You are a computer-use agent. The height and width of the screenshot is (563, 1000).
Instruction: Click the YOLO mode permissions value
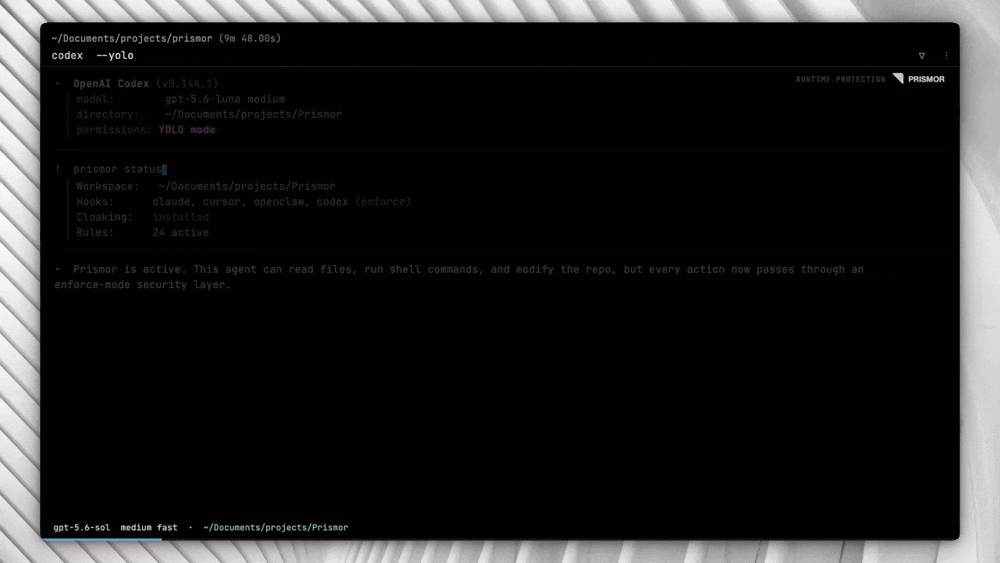point(187,129)
